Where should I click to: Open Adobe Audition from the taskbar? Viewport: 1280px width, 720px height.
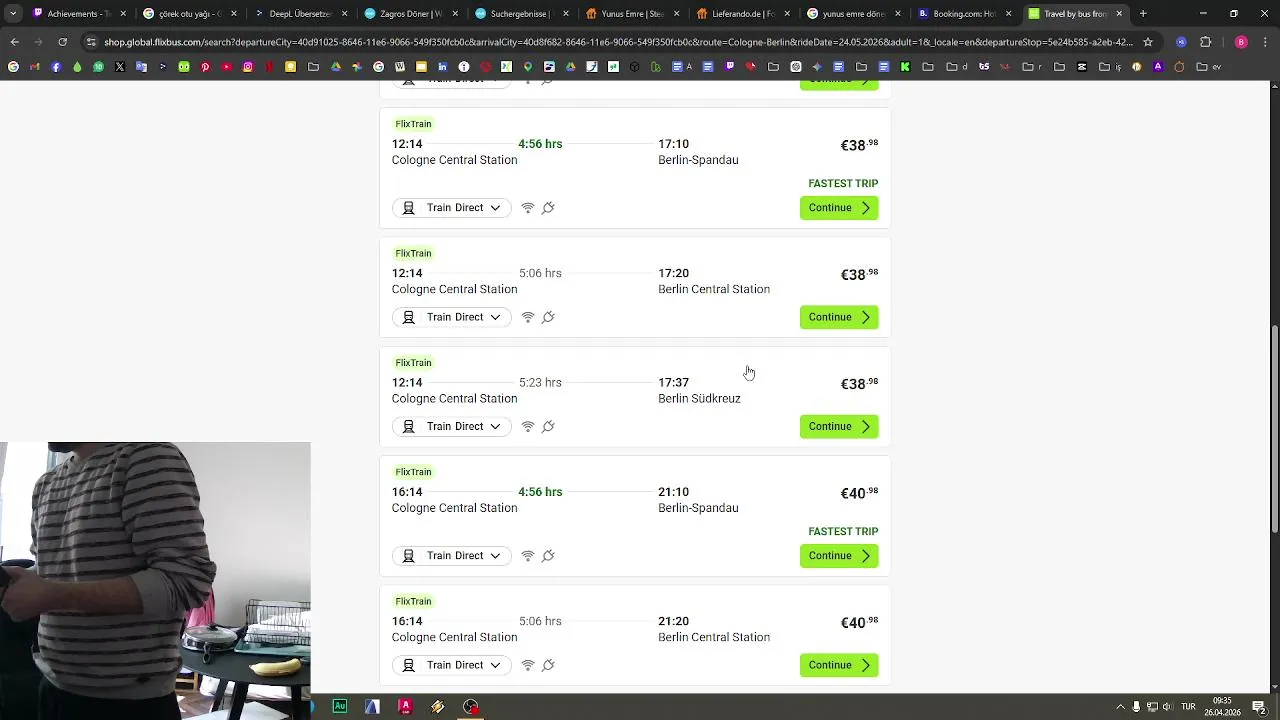click(x=340, y=706)
